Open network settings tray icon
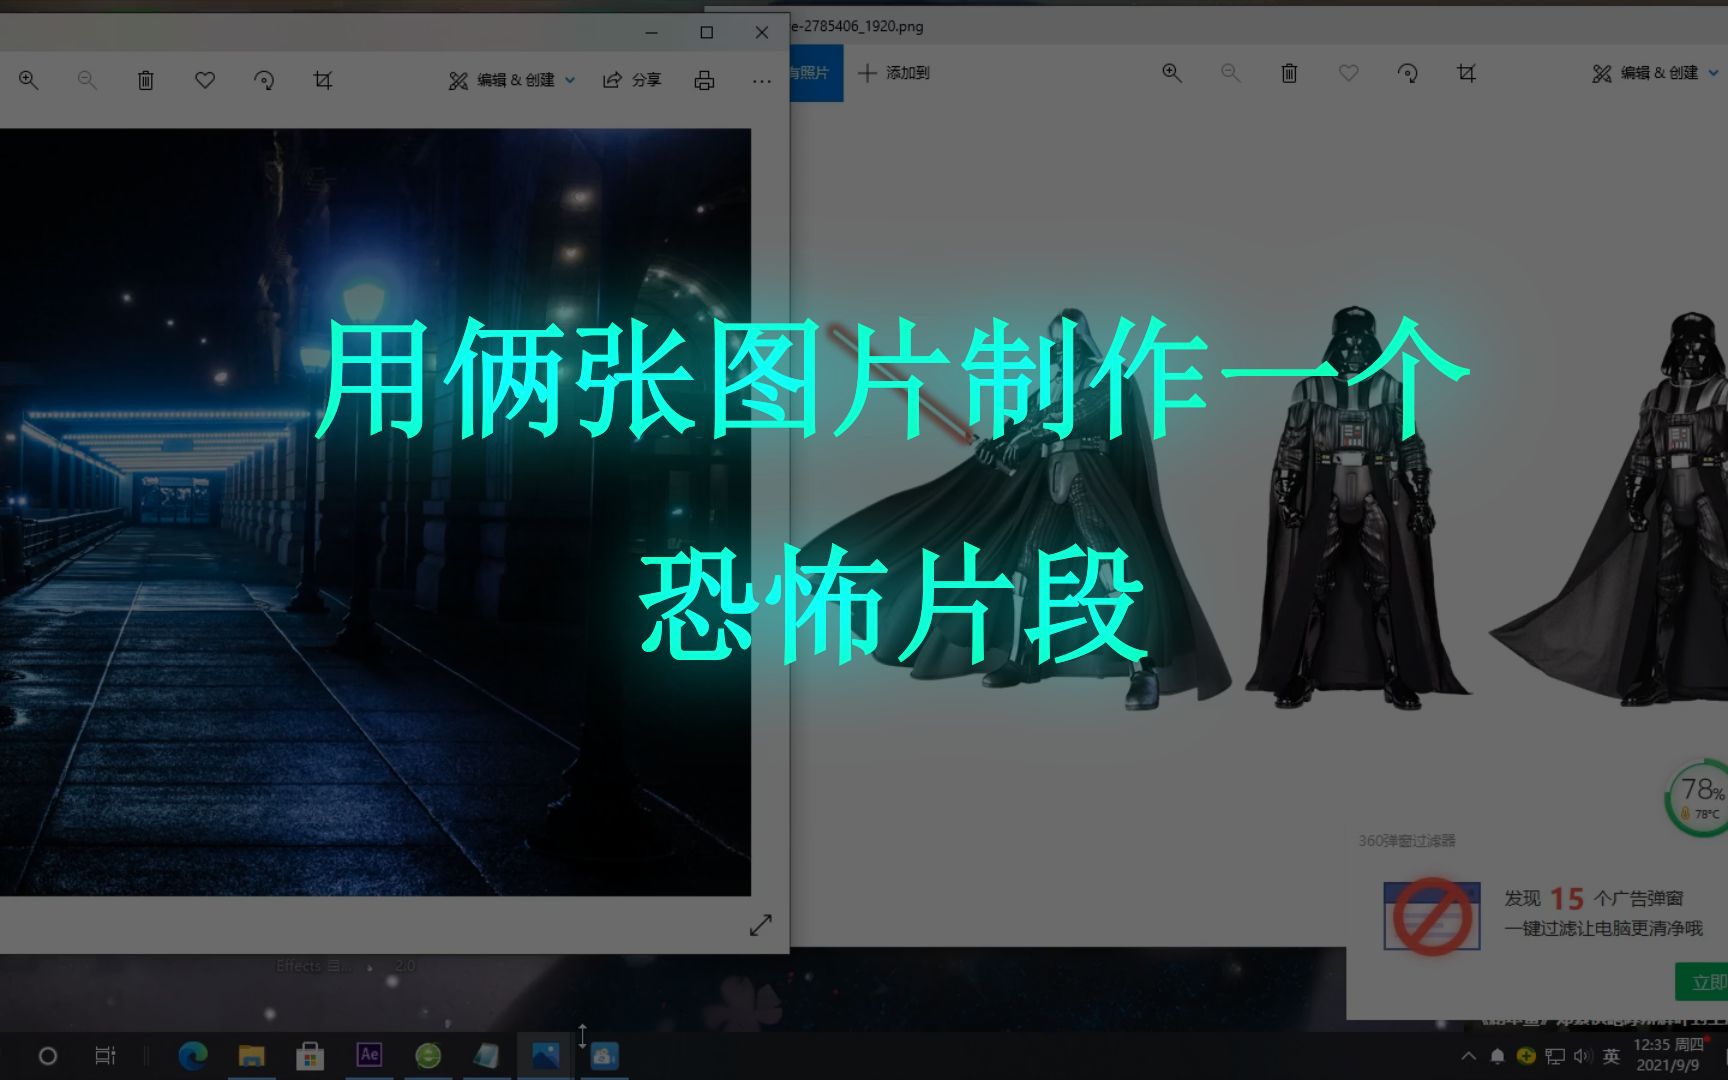The width and height of the screenshot is (1728, 1080). click(x=1555, y=1056)
